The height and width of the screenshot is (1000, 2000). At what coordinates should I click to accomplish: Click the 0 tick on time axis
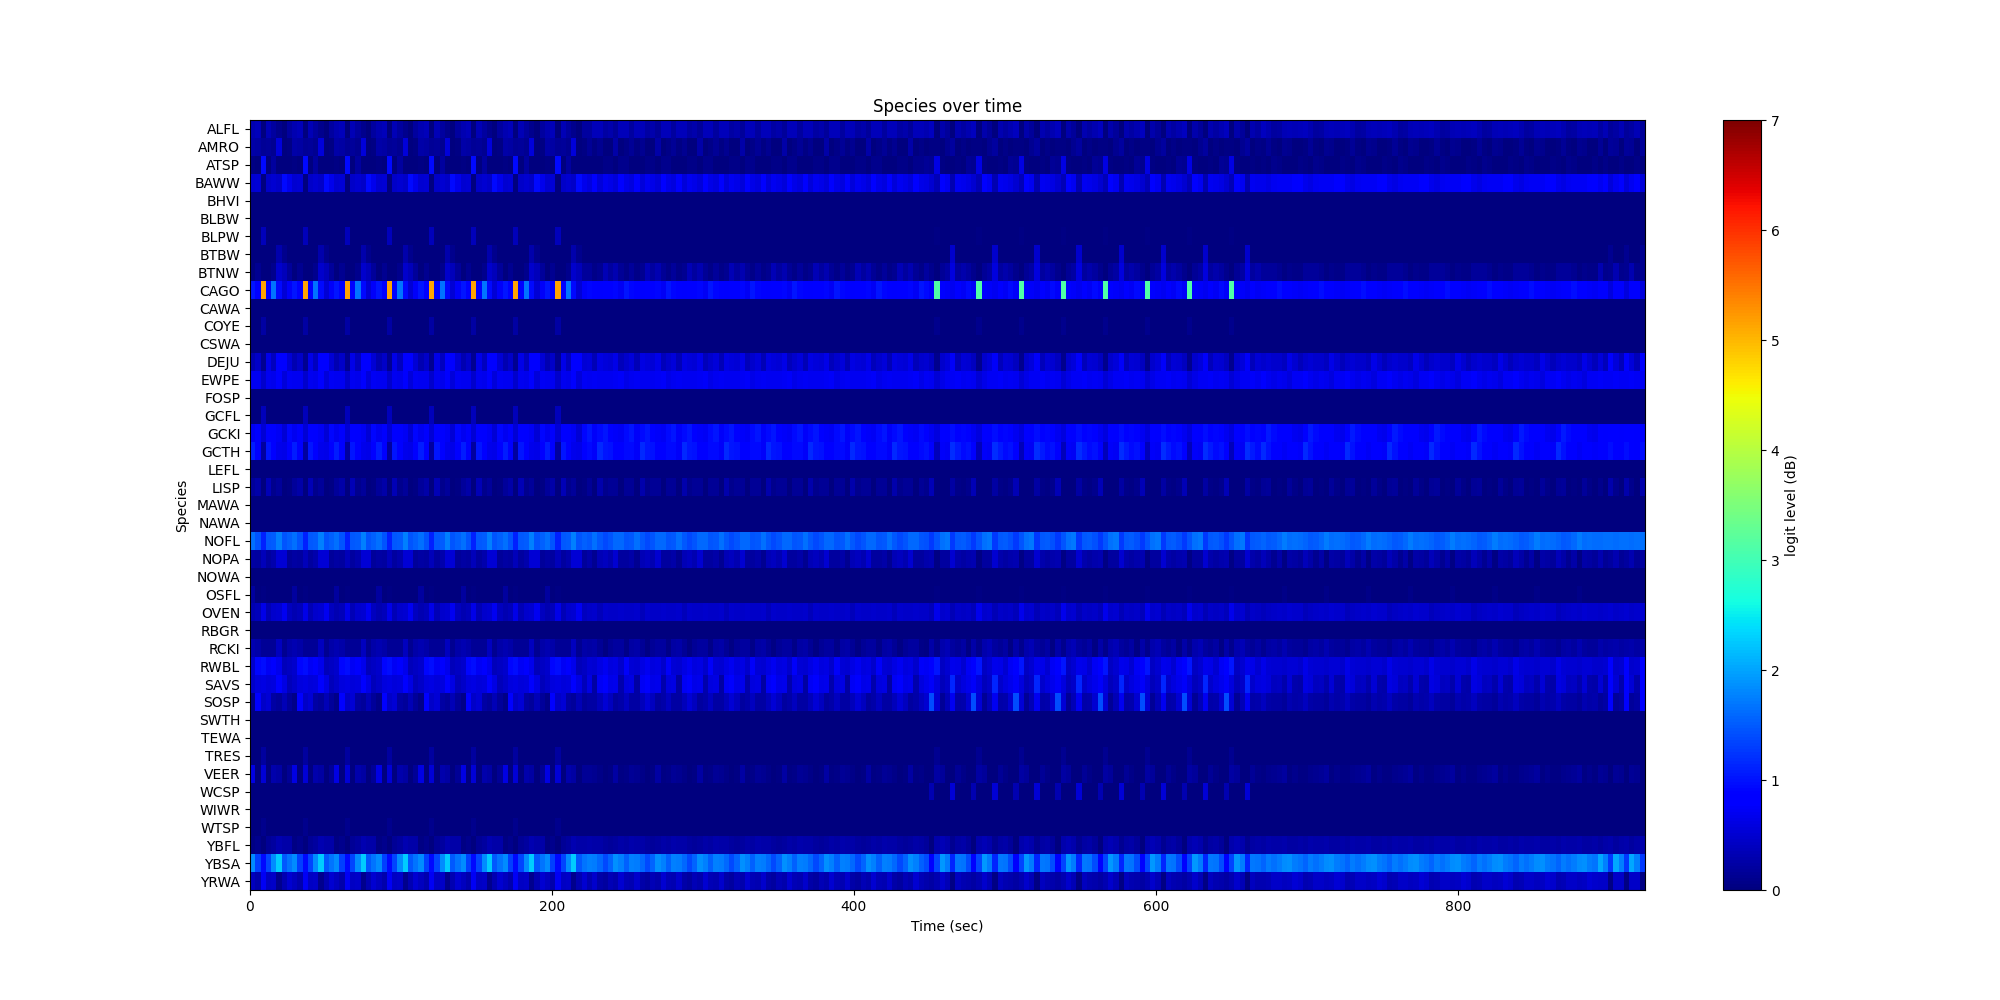click(x=250, y=906)
